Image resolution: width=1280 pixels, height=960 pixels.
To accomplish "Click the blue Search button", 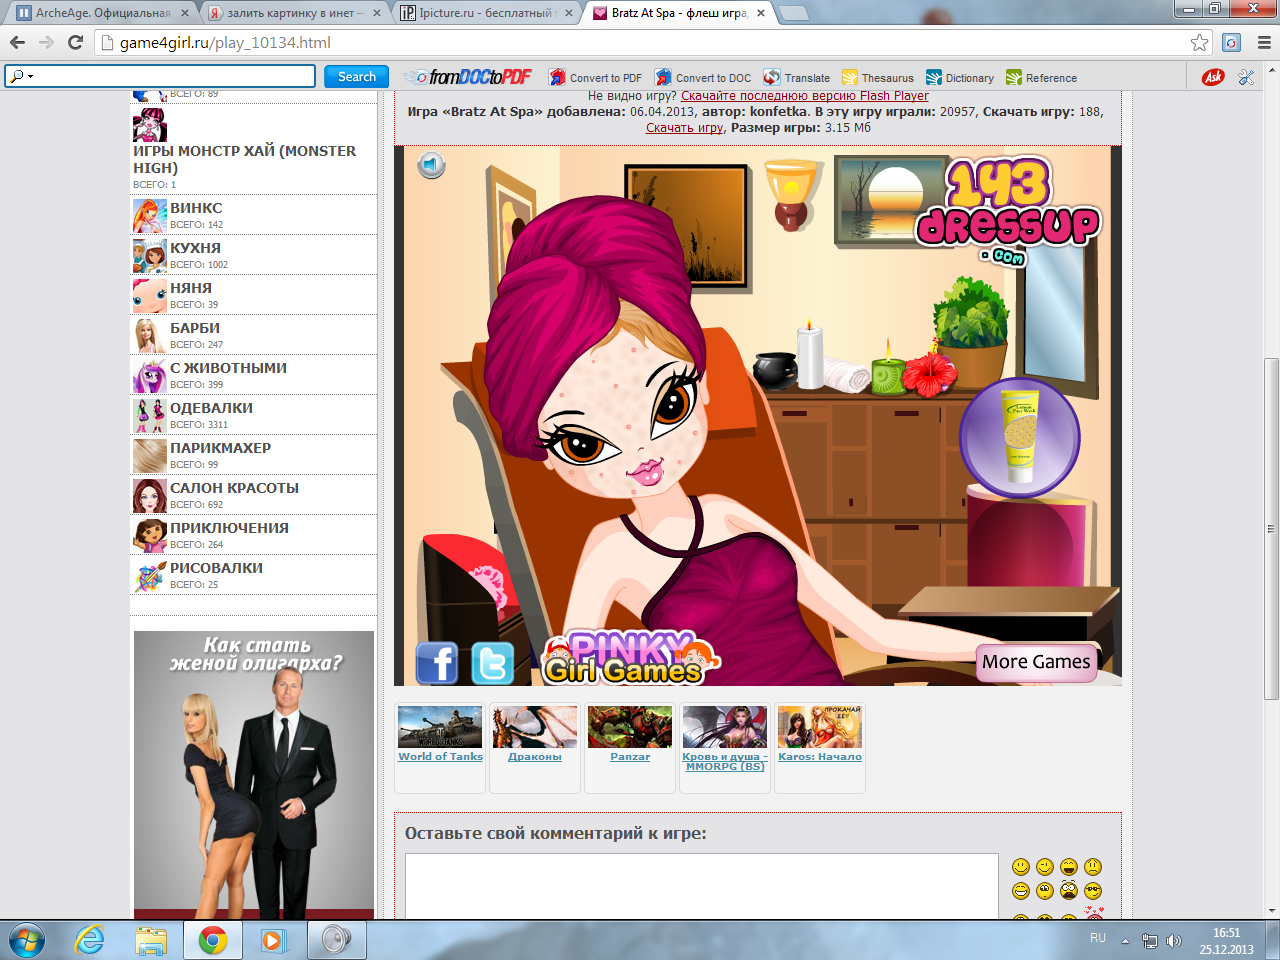I will point(356,76).
